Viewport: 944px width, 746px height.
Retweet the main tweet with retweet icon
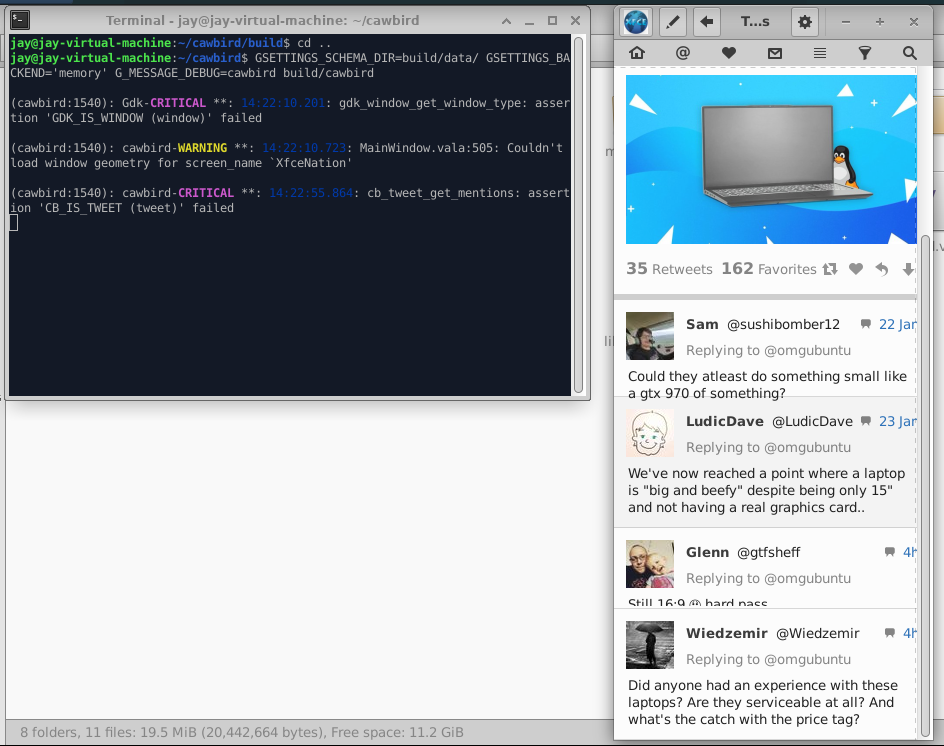830,269
